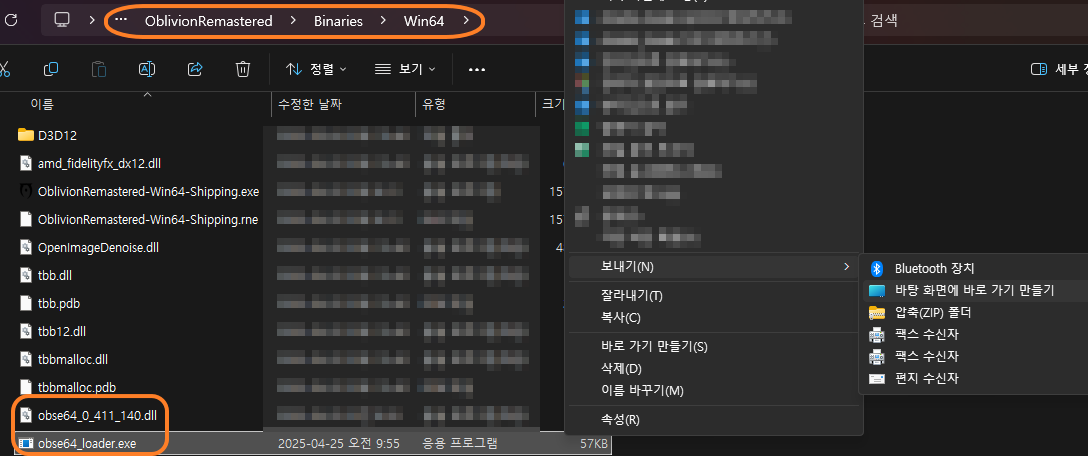This screenshot has height=456, width=1088.
Task: Click the Bluetooth icon in the Send to submenu
Action: (x=876, y=269)
